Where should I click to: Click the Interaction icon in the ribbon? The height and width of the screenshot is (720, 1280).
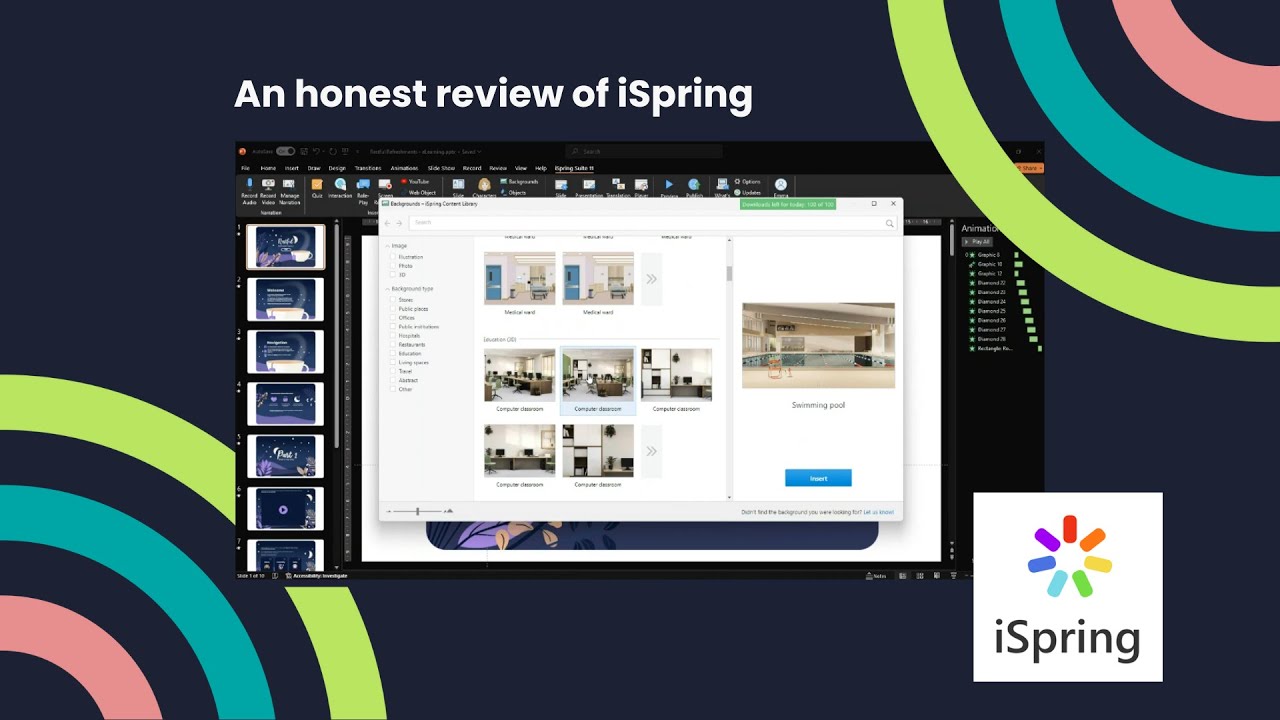[x=340, y=185]
